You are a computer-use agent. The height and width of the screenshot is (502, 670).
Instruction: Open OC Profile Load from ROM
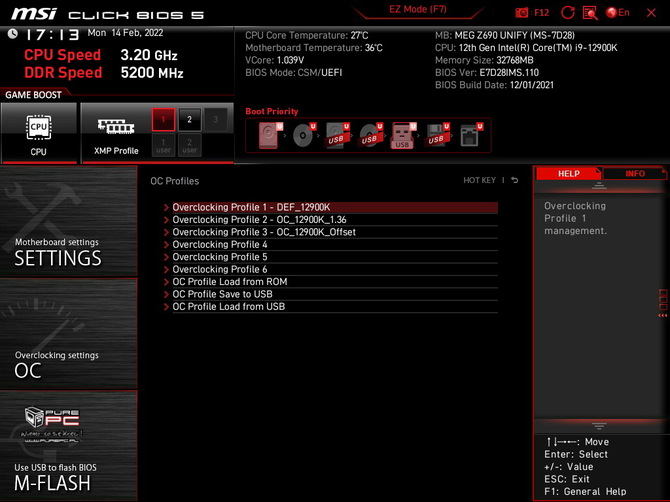[335, 282]
